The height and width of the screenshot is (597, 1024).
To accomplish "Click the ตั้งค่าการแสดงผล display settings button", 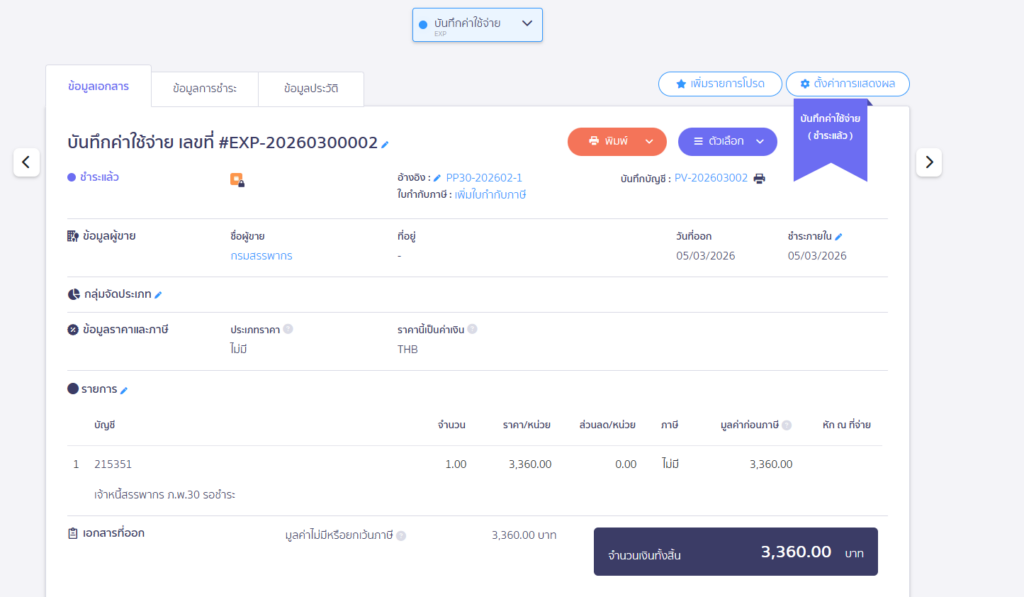I will (x=847, y=84).
